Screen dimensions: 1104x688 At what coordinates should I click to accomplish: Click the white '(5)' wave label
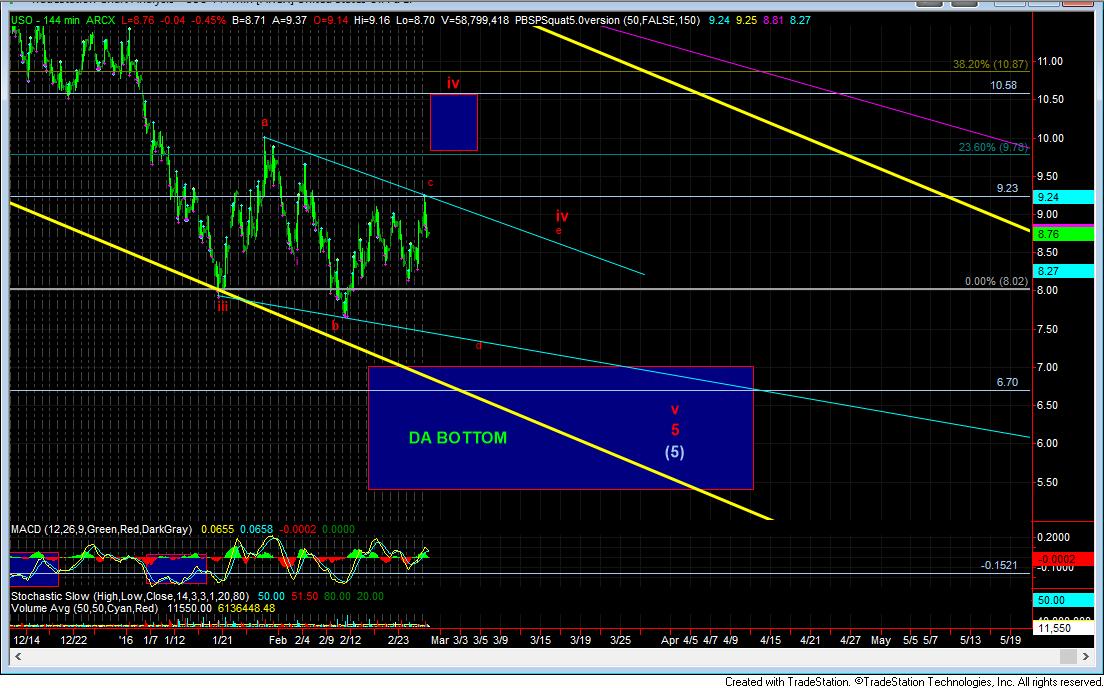point(675,452)
